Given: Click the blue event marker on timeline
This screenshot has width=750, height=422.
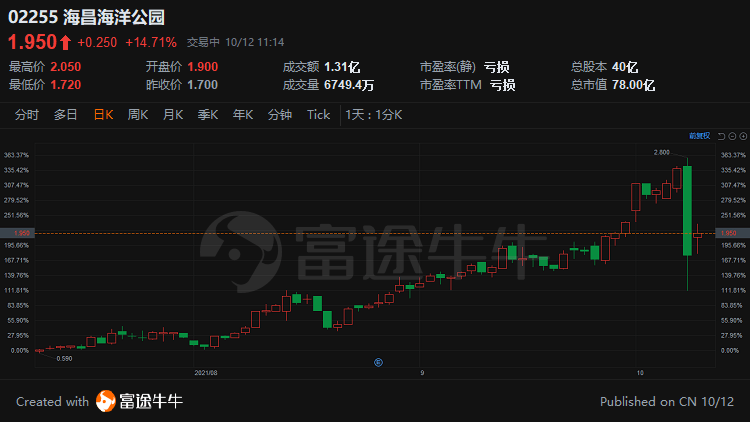Looking at the screenshot, I should 378,362.
